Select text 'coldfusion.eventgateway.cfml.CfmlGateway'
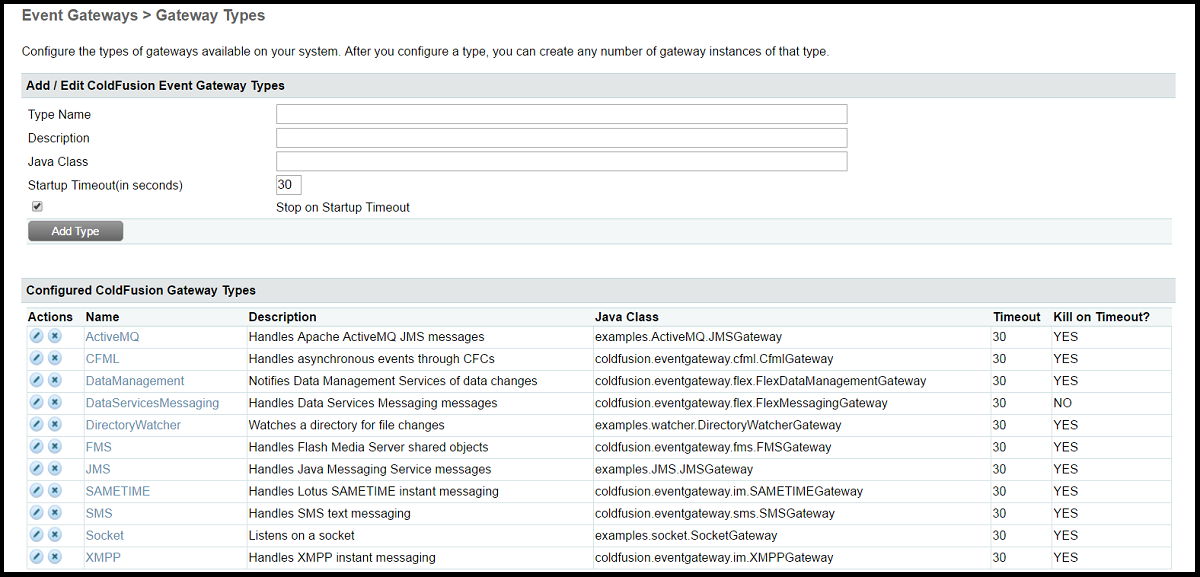 714,359
